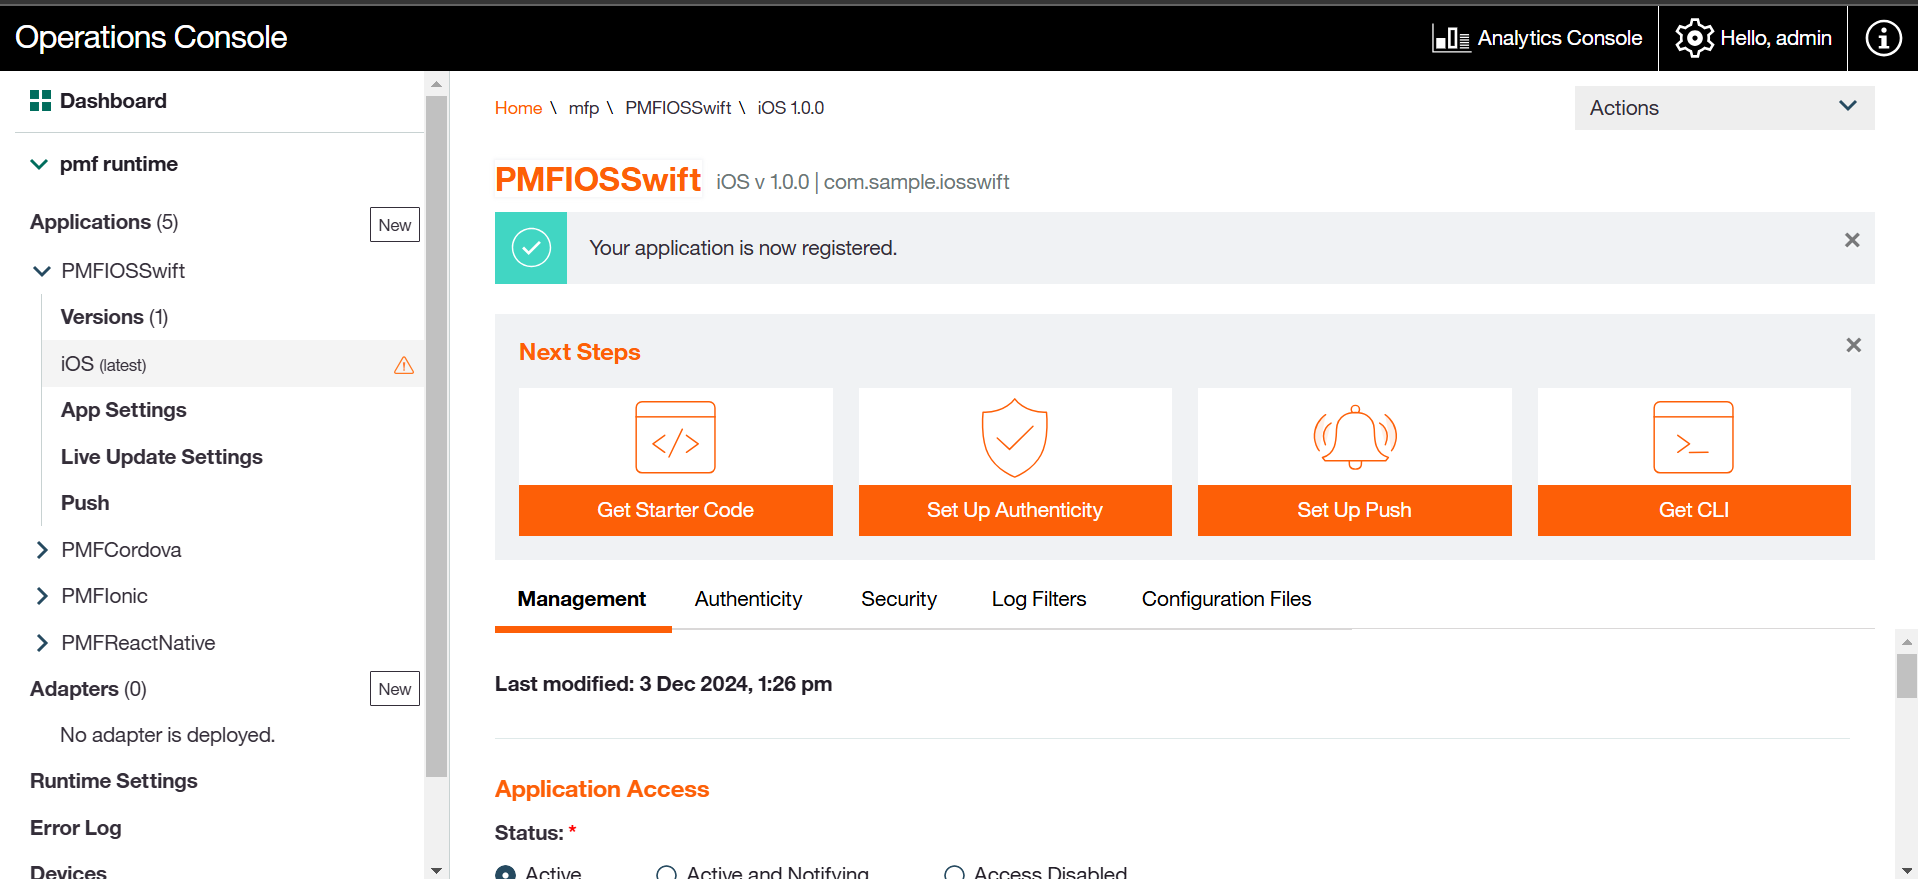
Task: Open the Actions dropdown menu
Action: click(x=1723, y=108)
